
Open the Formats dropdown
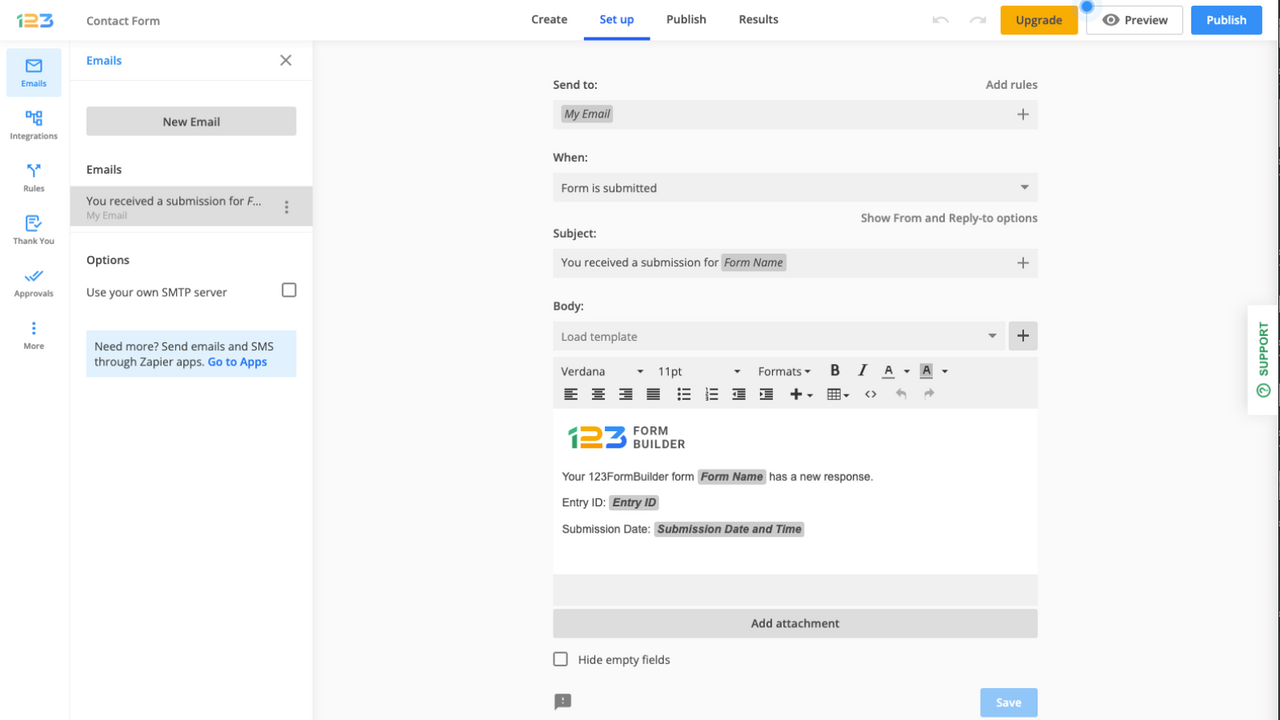tap(784, 371)
